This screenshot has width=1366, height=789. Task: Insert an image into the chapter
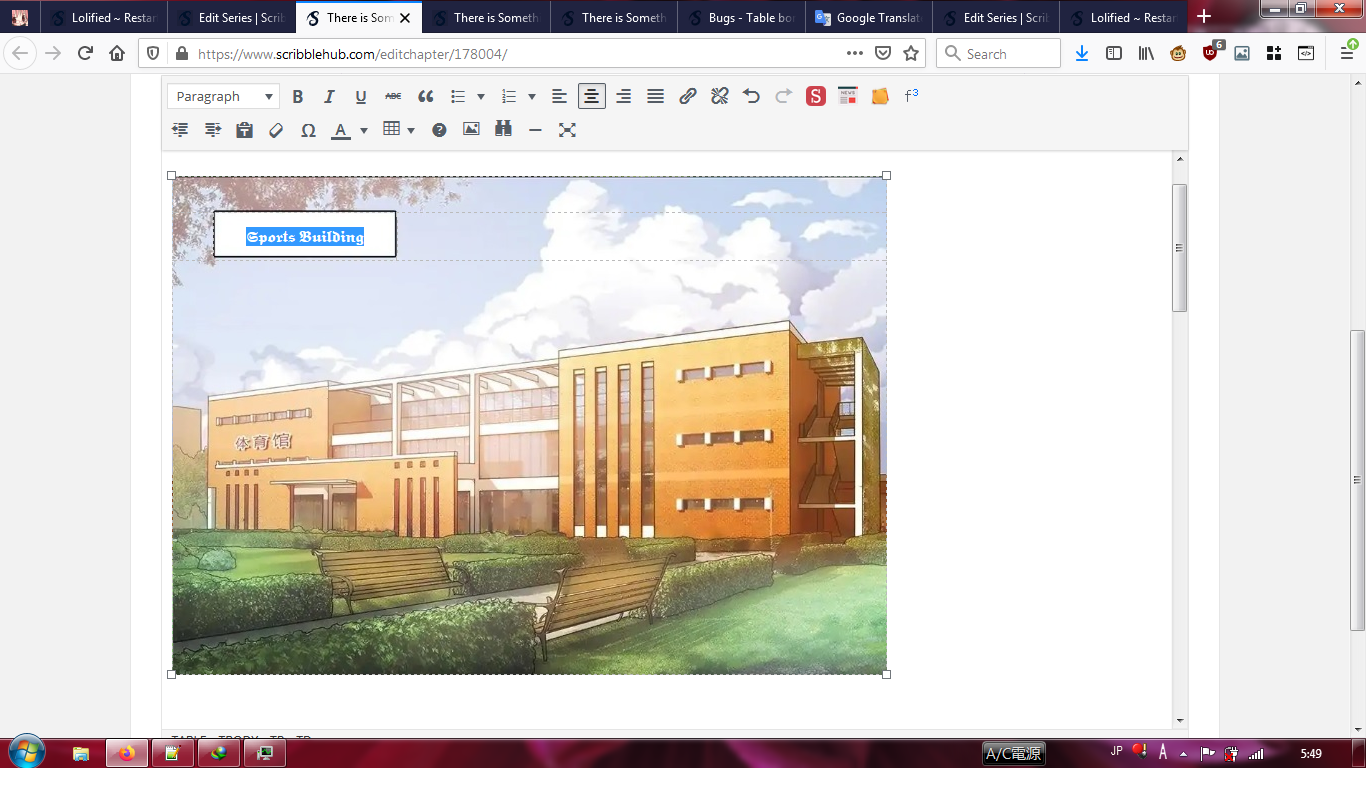pyautogui.click(x=471, y=129)
